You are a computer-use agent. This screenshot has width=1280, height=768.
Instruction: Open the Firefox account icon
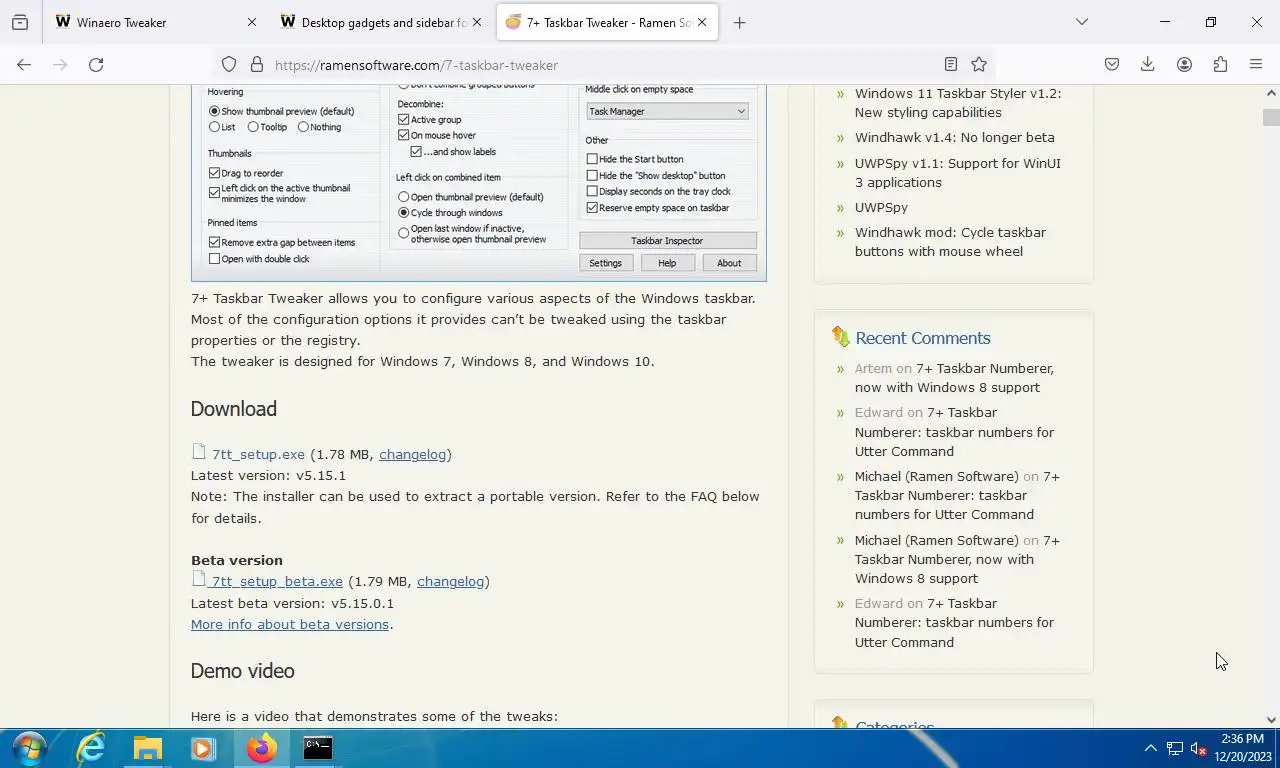[x=1184, y=64]
